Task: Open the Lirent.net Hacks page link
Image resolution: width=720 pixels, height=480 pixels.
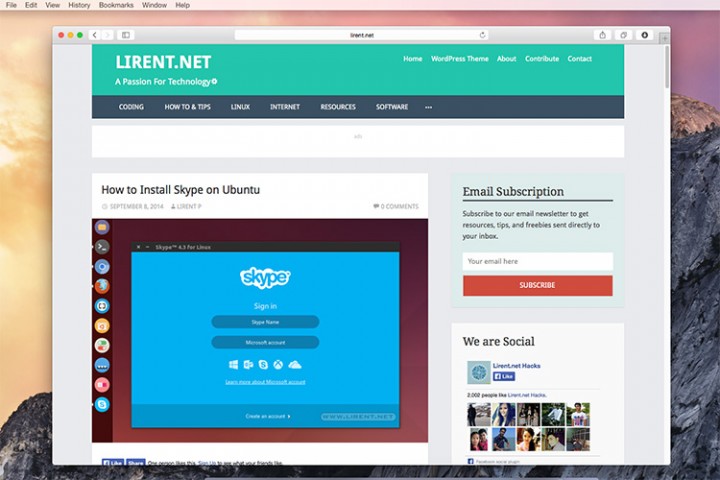Action: (x=516, y=366)
